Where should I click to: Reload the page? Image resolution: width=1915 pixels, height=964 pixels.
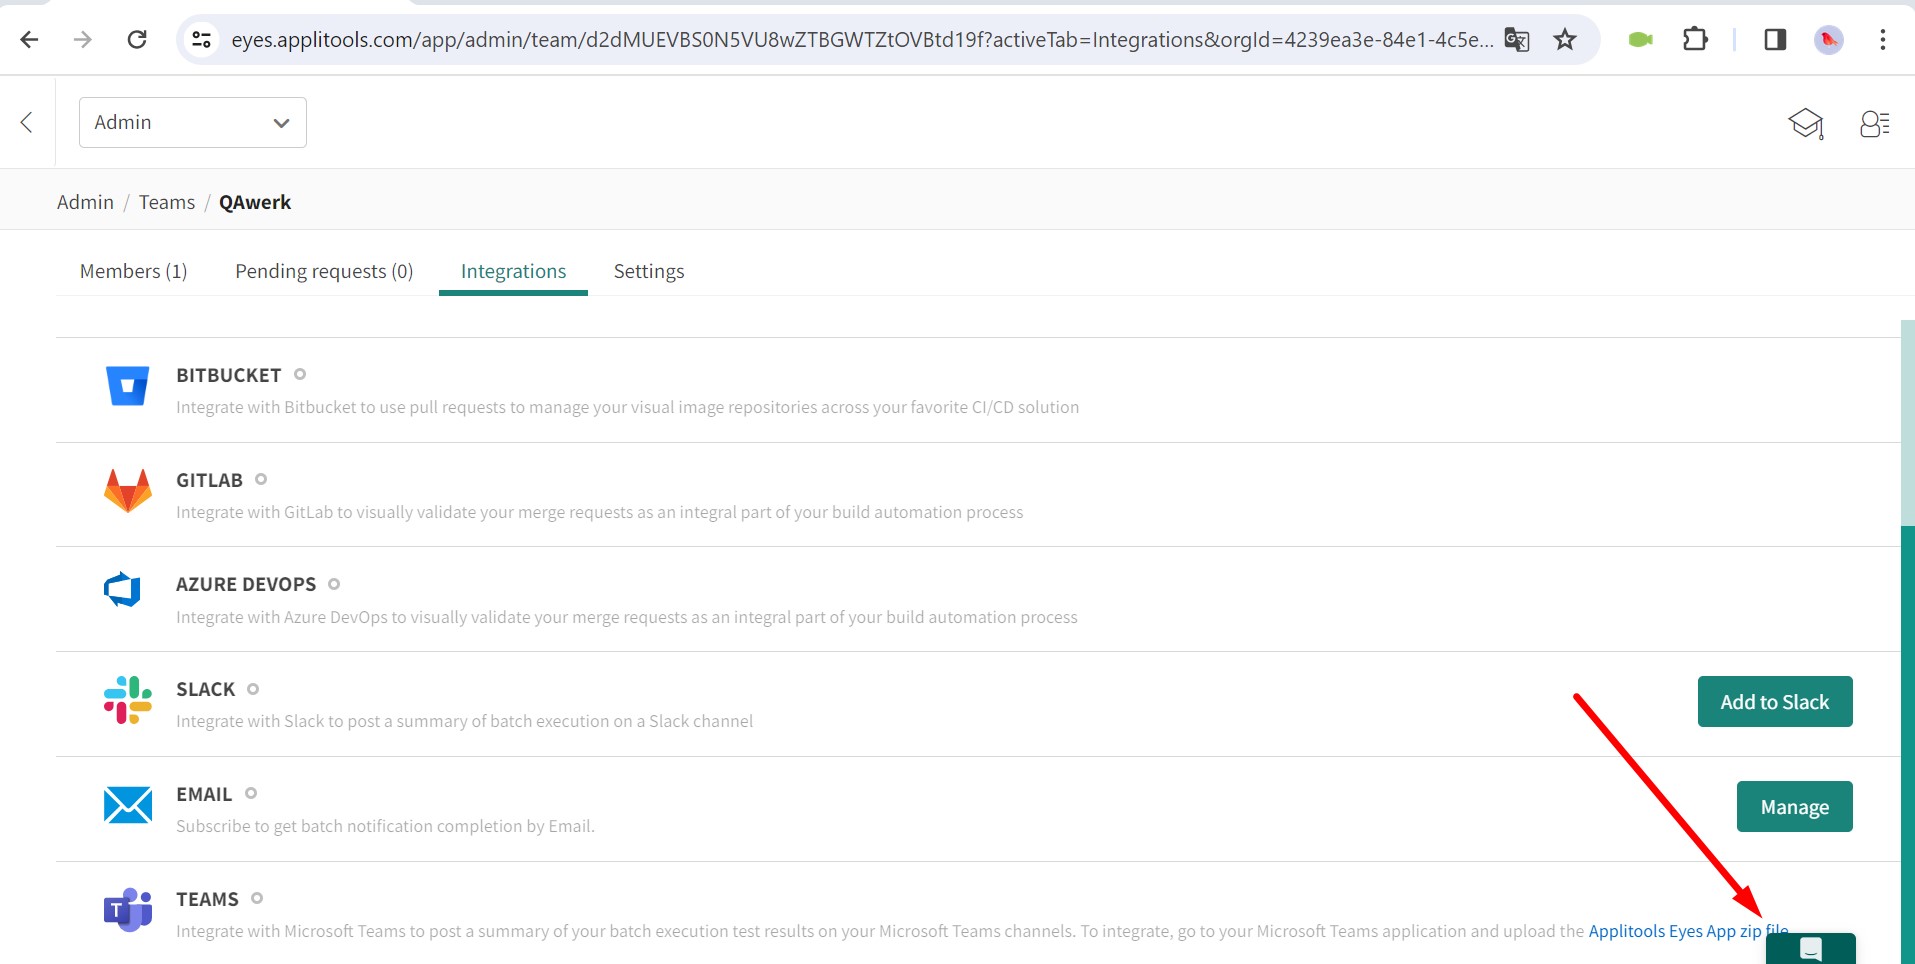coord(137,39)
